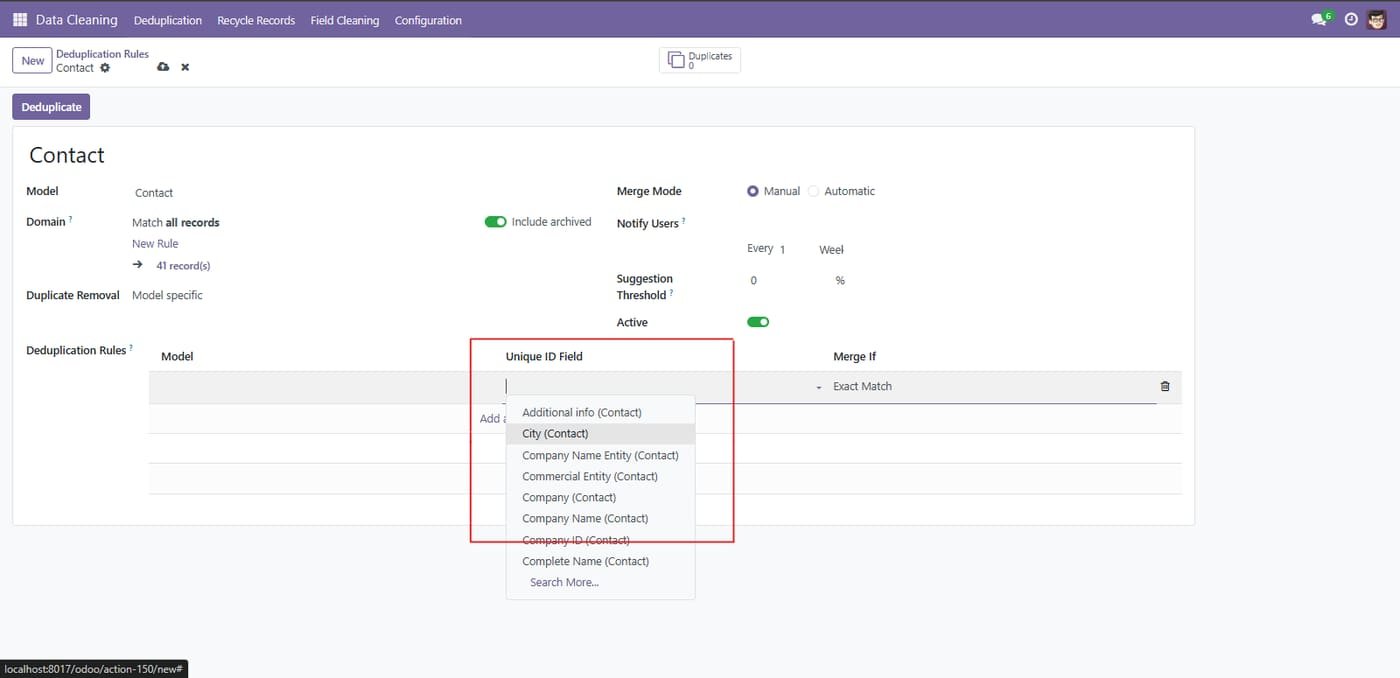Toggle the Active switch
Screen dimensions: 1400x678
pyautogui.click(x=758, y=322)
